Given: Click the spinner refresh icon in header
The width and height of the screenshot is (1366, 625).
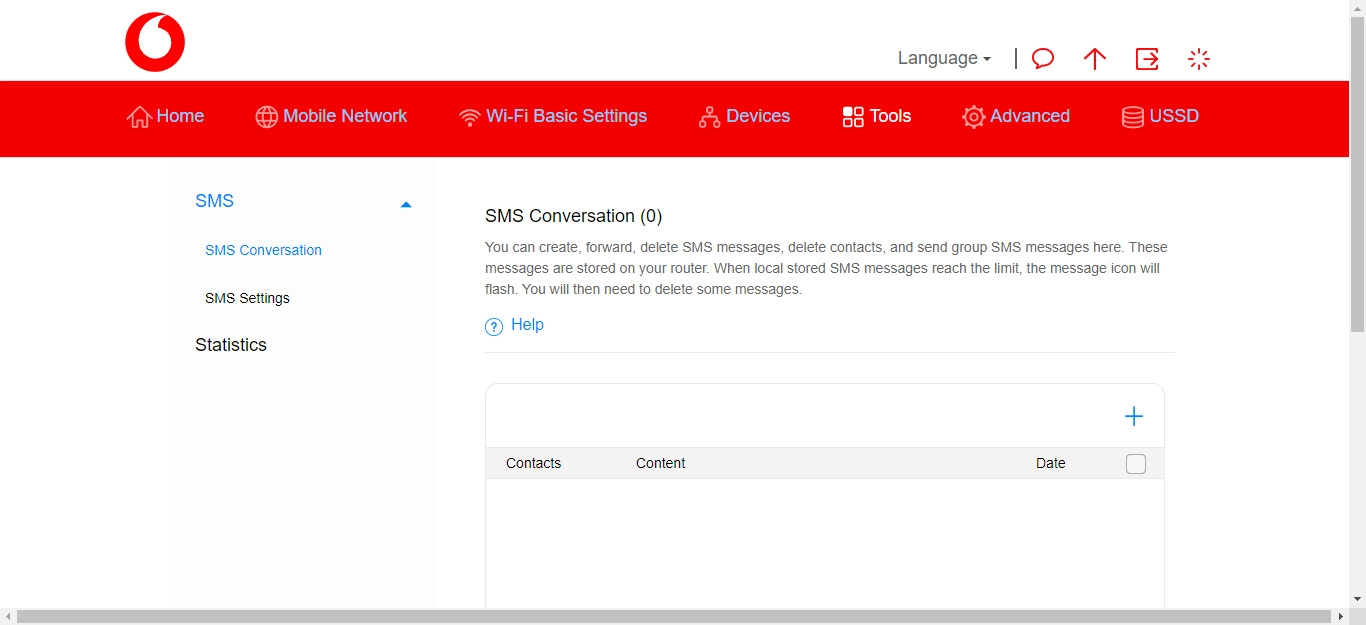Looking at the screenshot, I should point(1198,58).
